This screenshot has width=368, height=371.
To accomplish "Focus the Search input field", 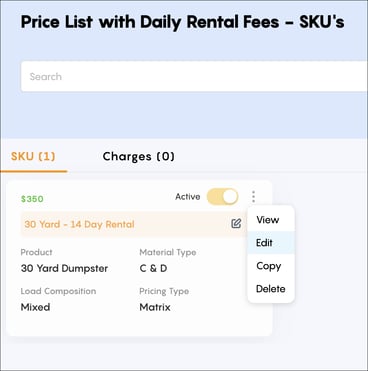I will [x=194, y=76].
